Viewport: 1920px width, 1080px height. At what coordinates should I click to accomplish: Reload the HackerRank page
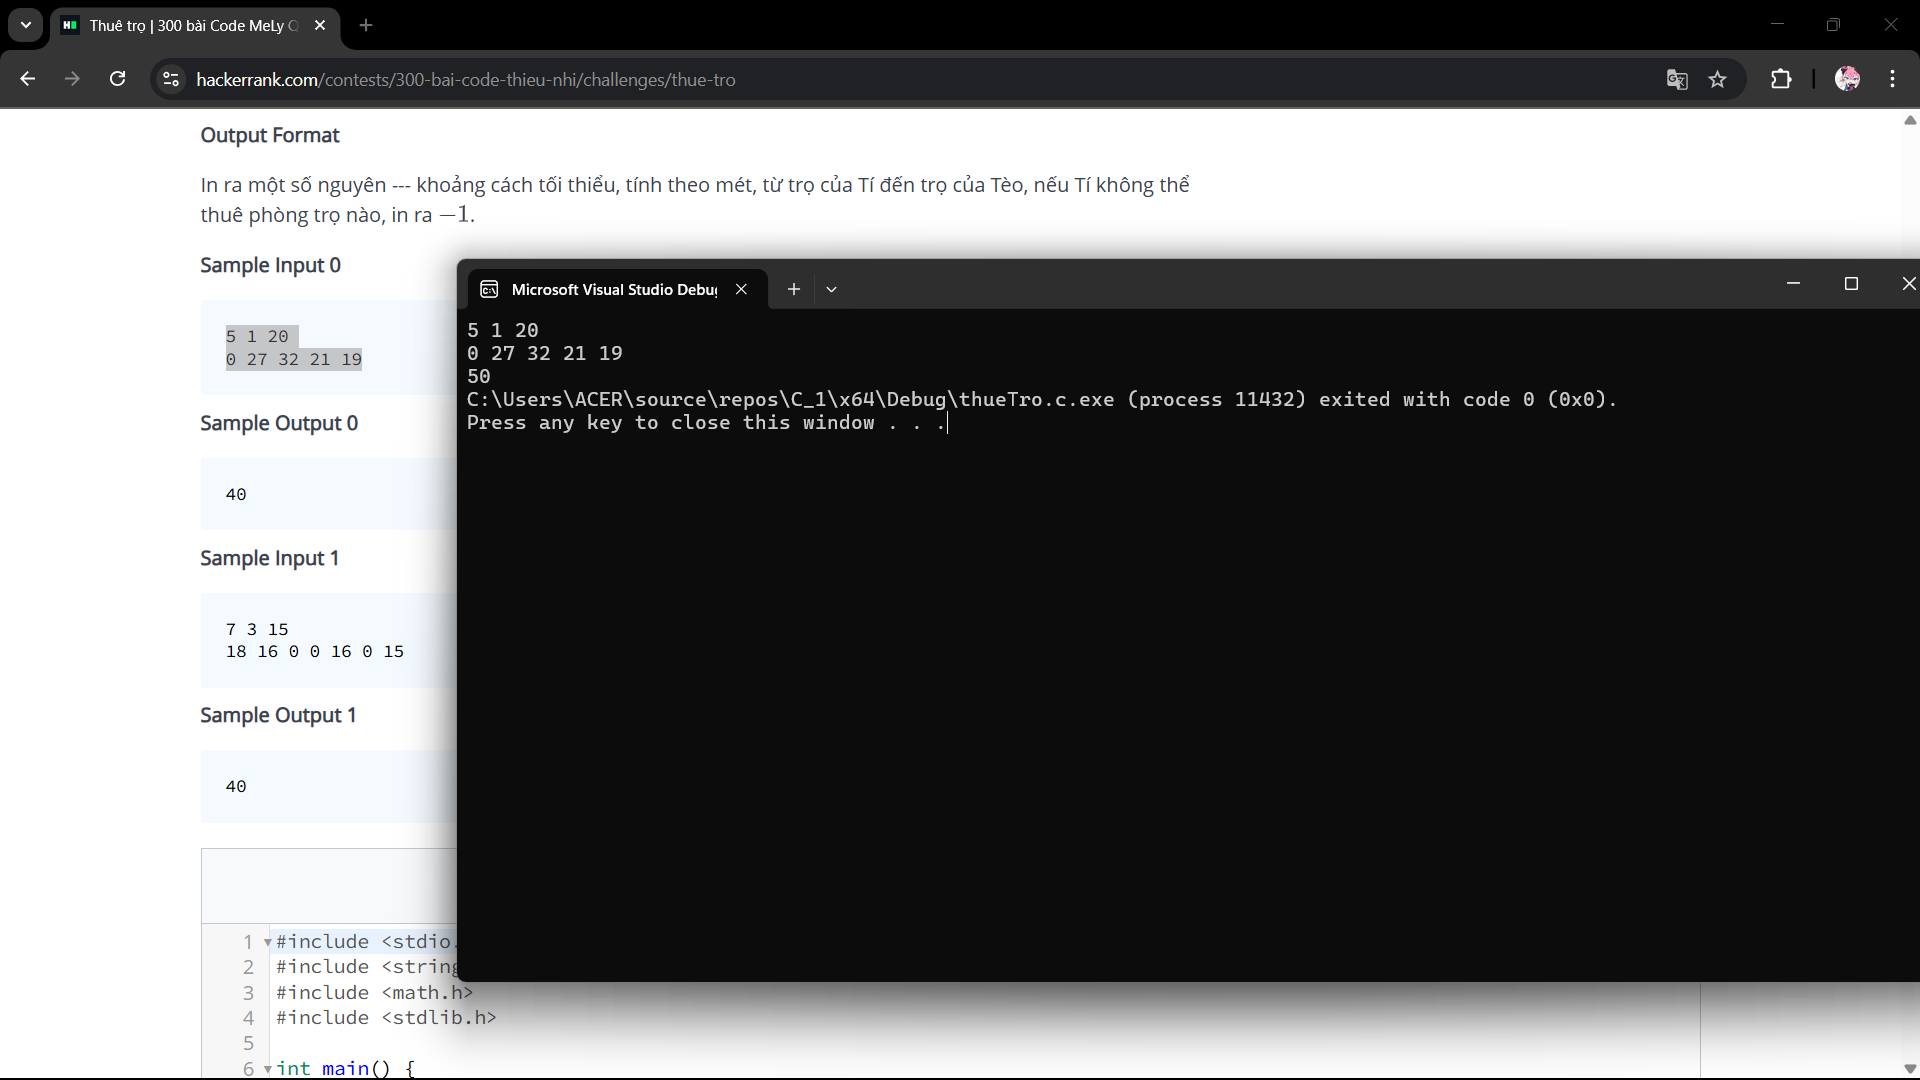pos(117,79)
